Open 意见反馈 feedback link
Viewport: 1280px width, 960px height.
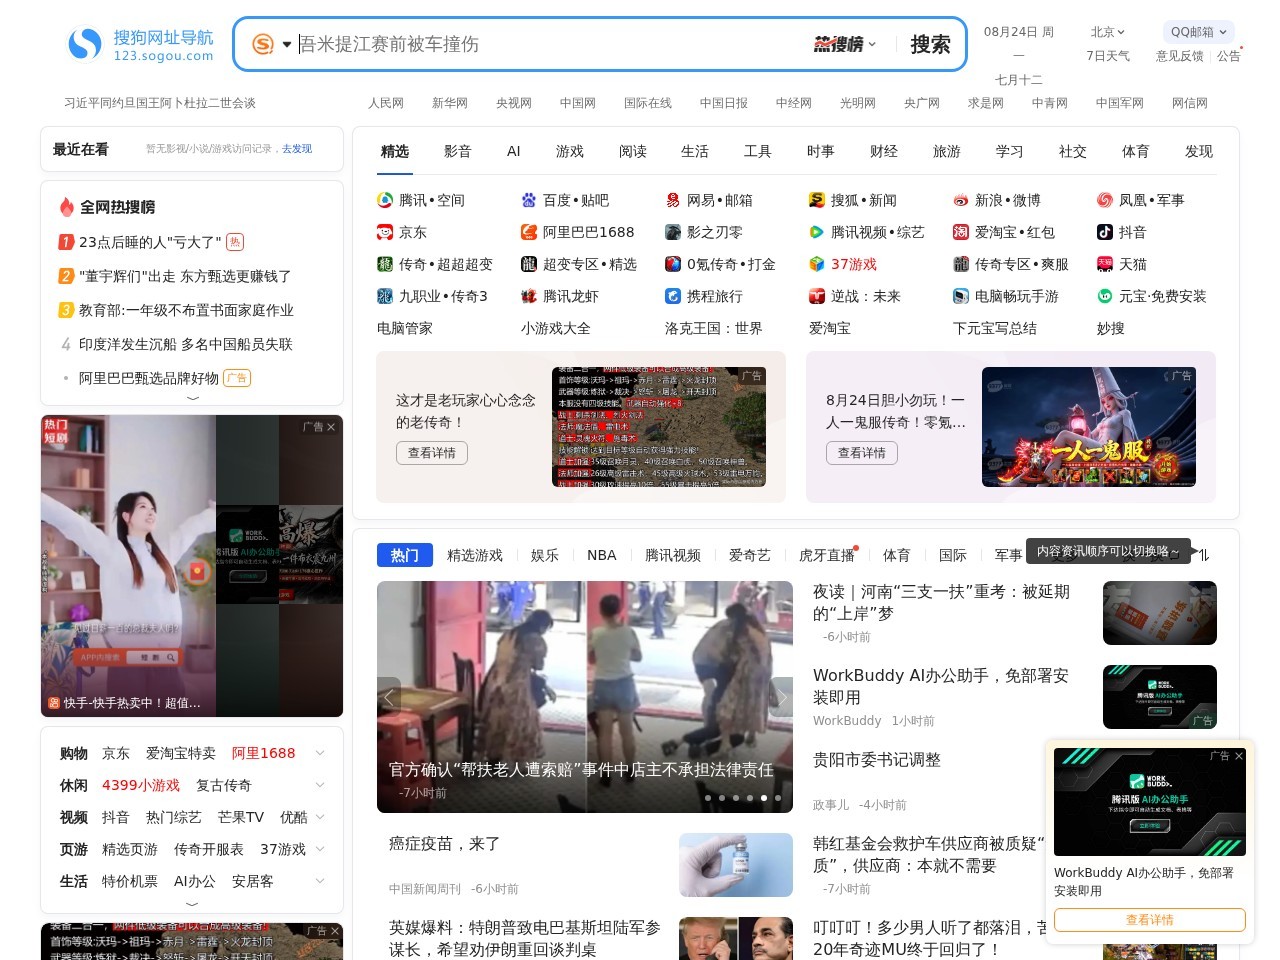(x=1180, y=56)
